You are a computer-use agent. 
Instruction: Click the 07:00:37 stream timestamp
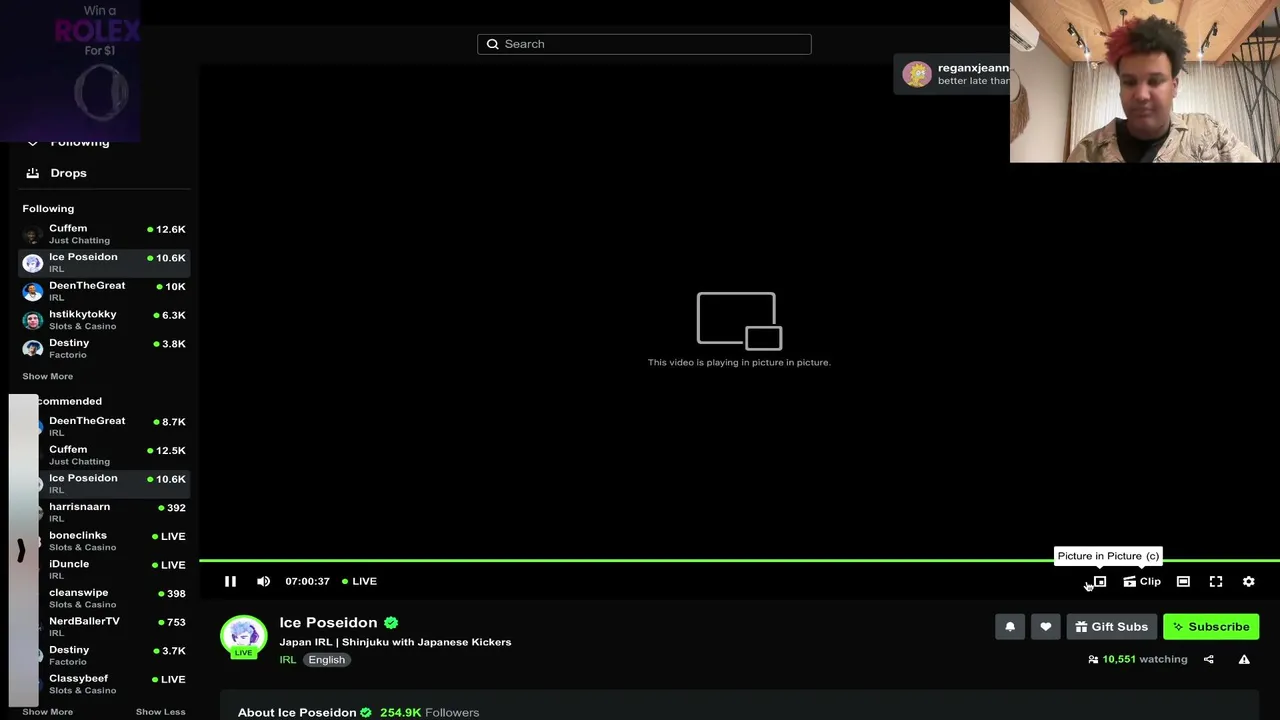pos(307,581)
